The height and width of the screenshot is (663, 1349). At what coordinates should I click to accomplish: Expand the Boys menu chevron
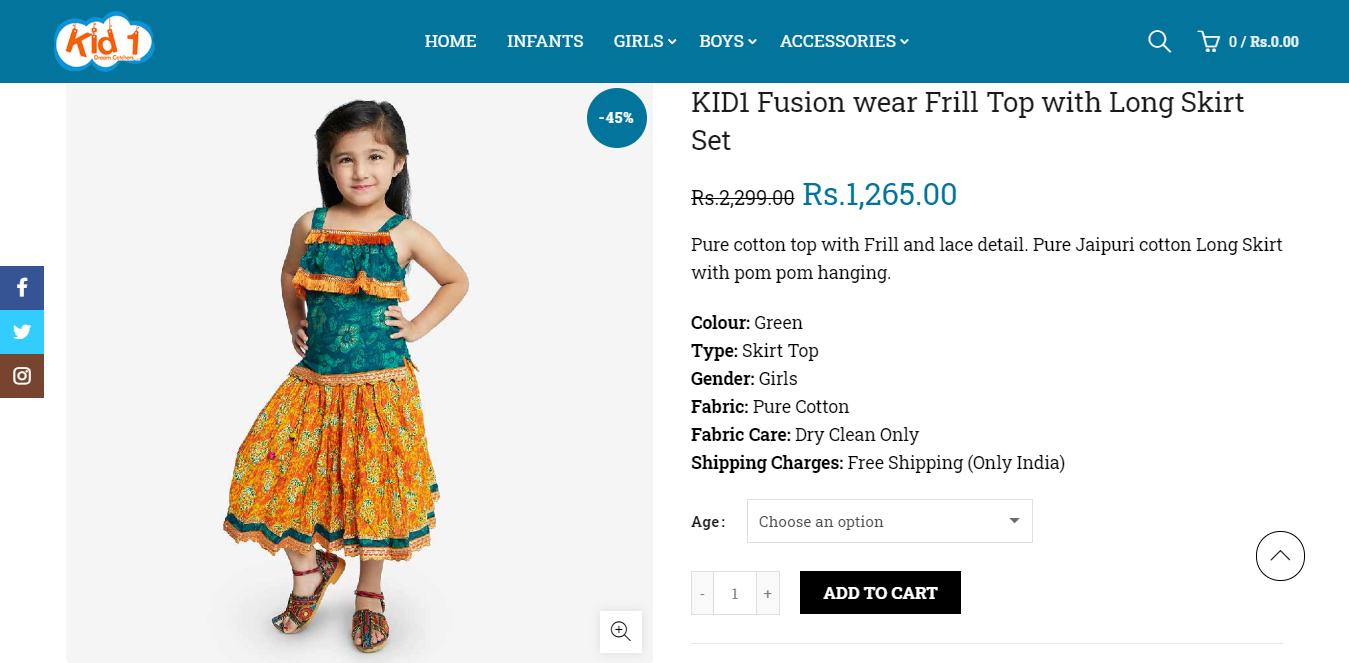coord(753,42)
